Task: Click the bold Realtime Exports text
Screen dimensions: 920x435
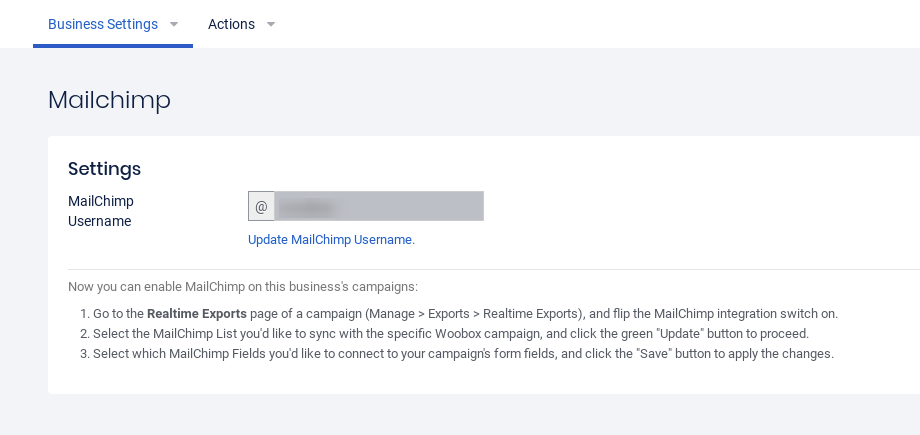Action: point(197,314)
